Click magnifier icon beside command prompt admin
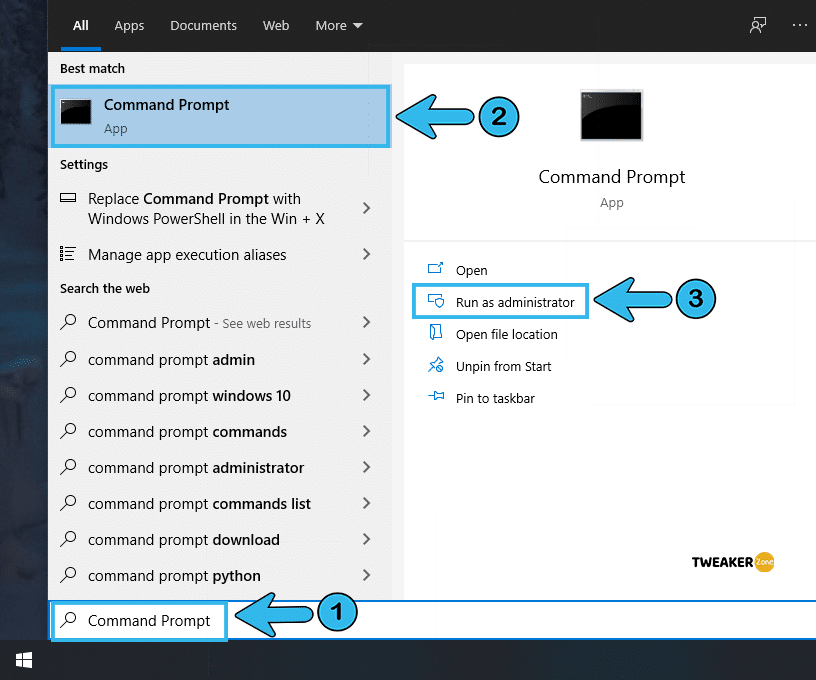 pos(68,358)
